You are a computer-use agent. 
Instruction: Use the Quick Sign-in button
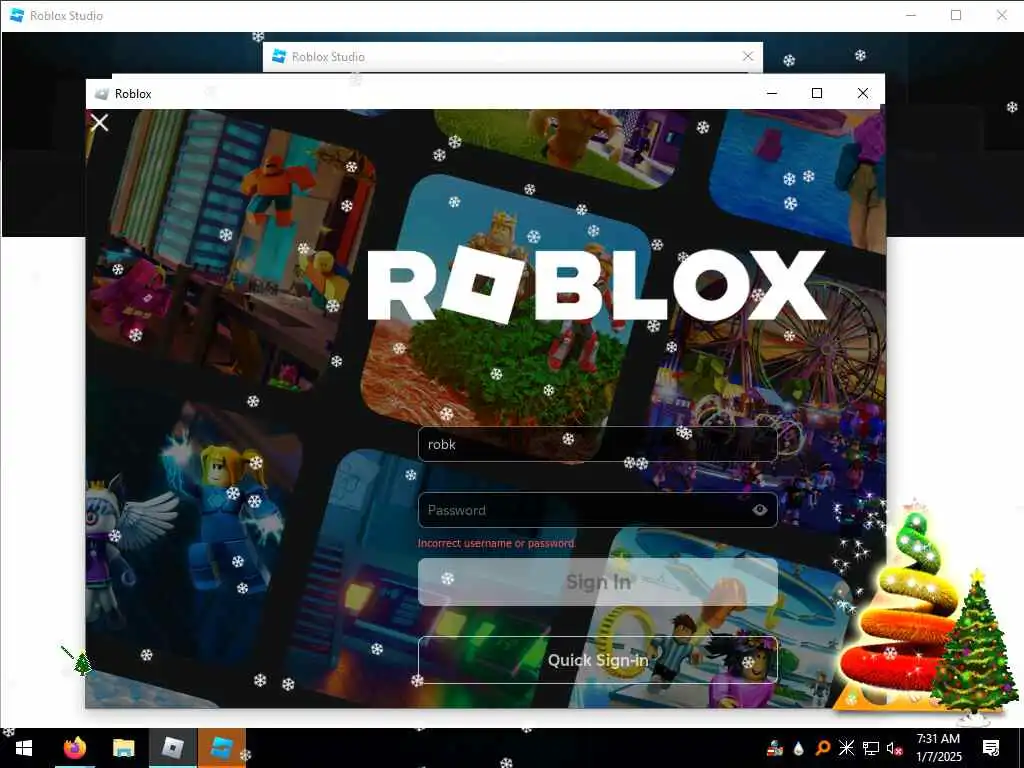point(598,660)
